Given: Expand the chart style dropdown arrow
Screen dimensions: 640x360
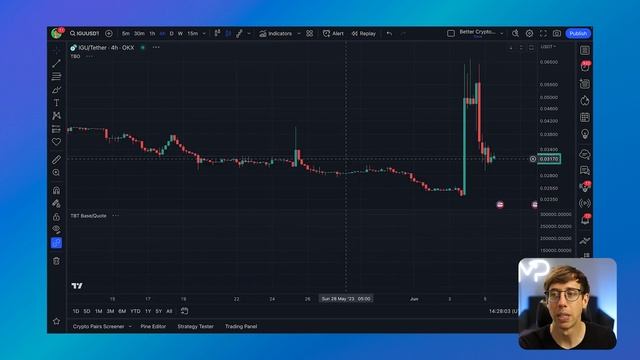Looking at the screenshot, I should tap(249, 33).
